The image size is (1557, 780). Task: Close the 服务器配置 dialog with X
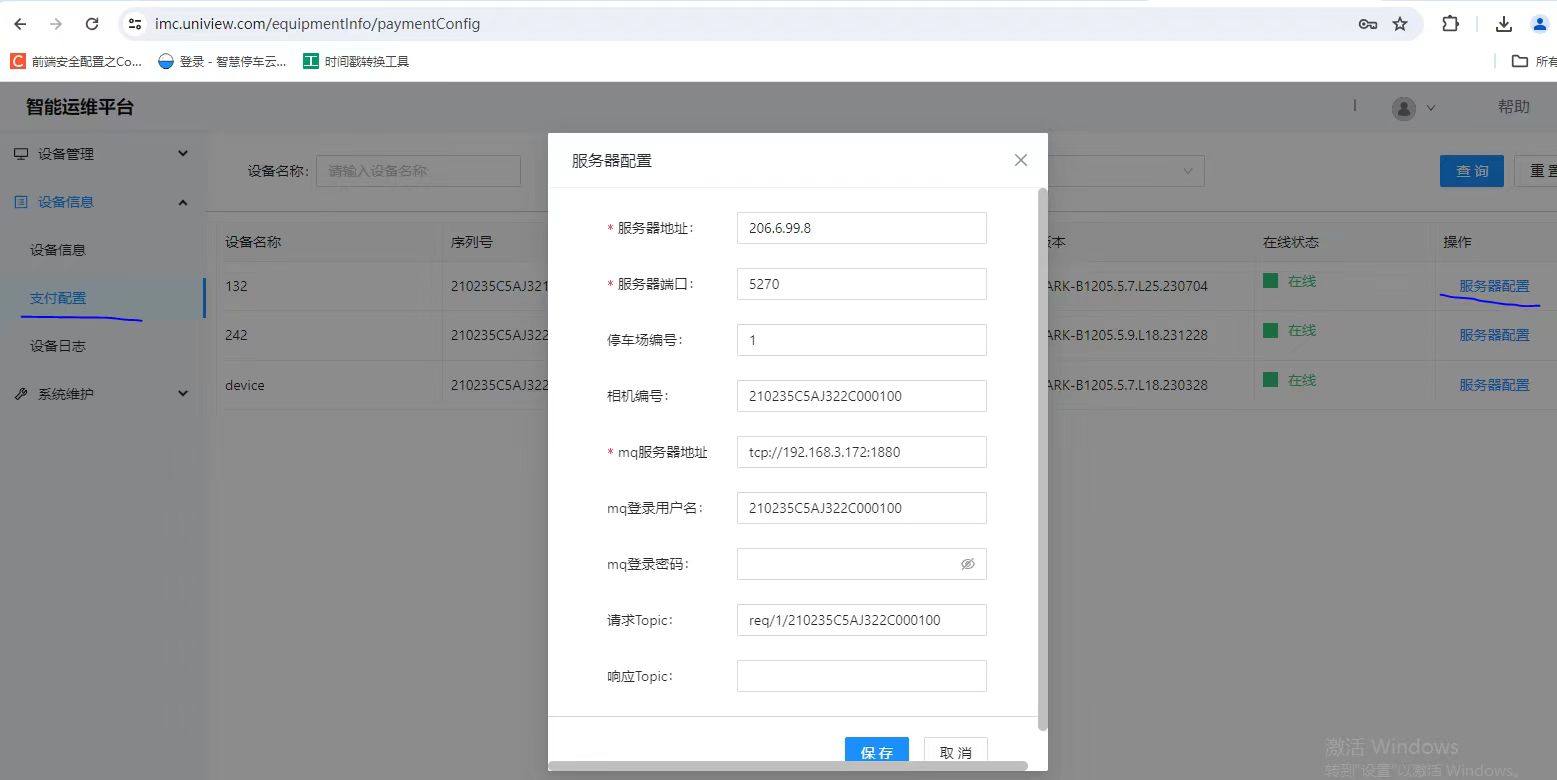(x=1020, y=160)
